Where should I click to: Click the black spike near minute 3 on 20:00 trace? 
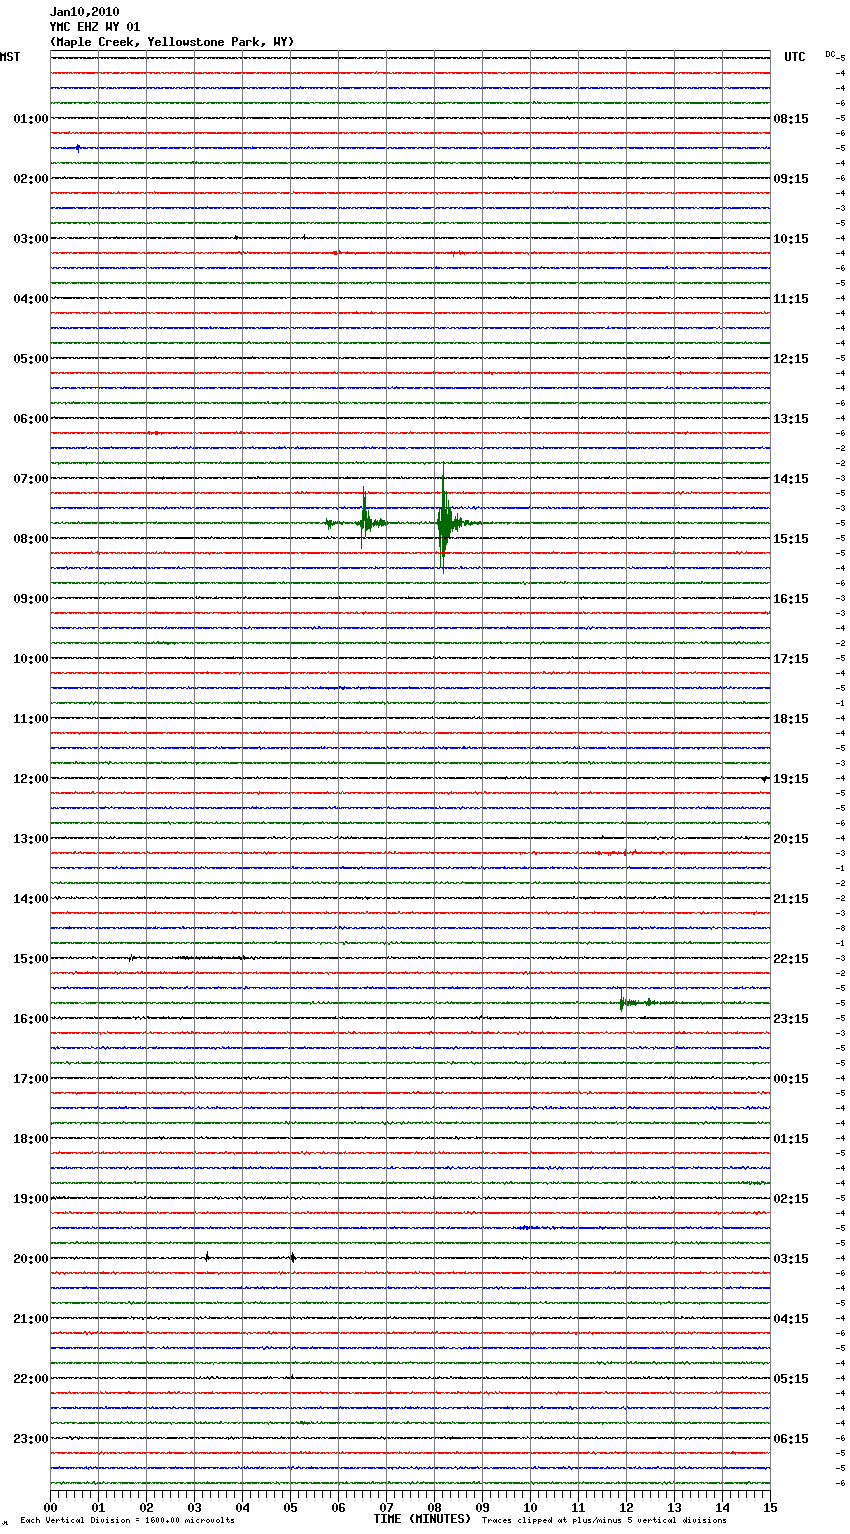click(207, 1256)
